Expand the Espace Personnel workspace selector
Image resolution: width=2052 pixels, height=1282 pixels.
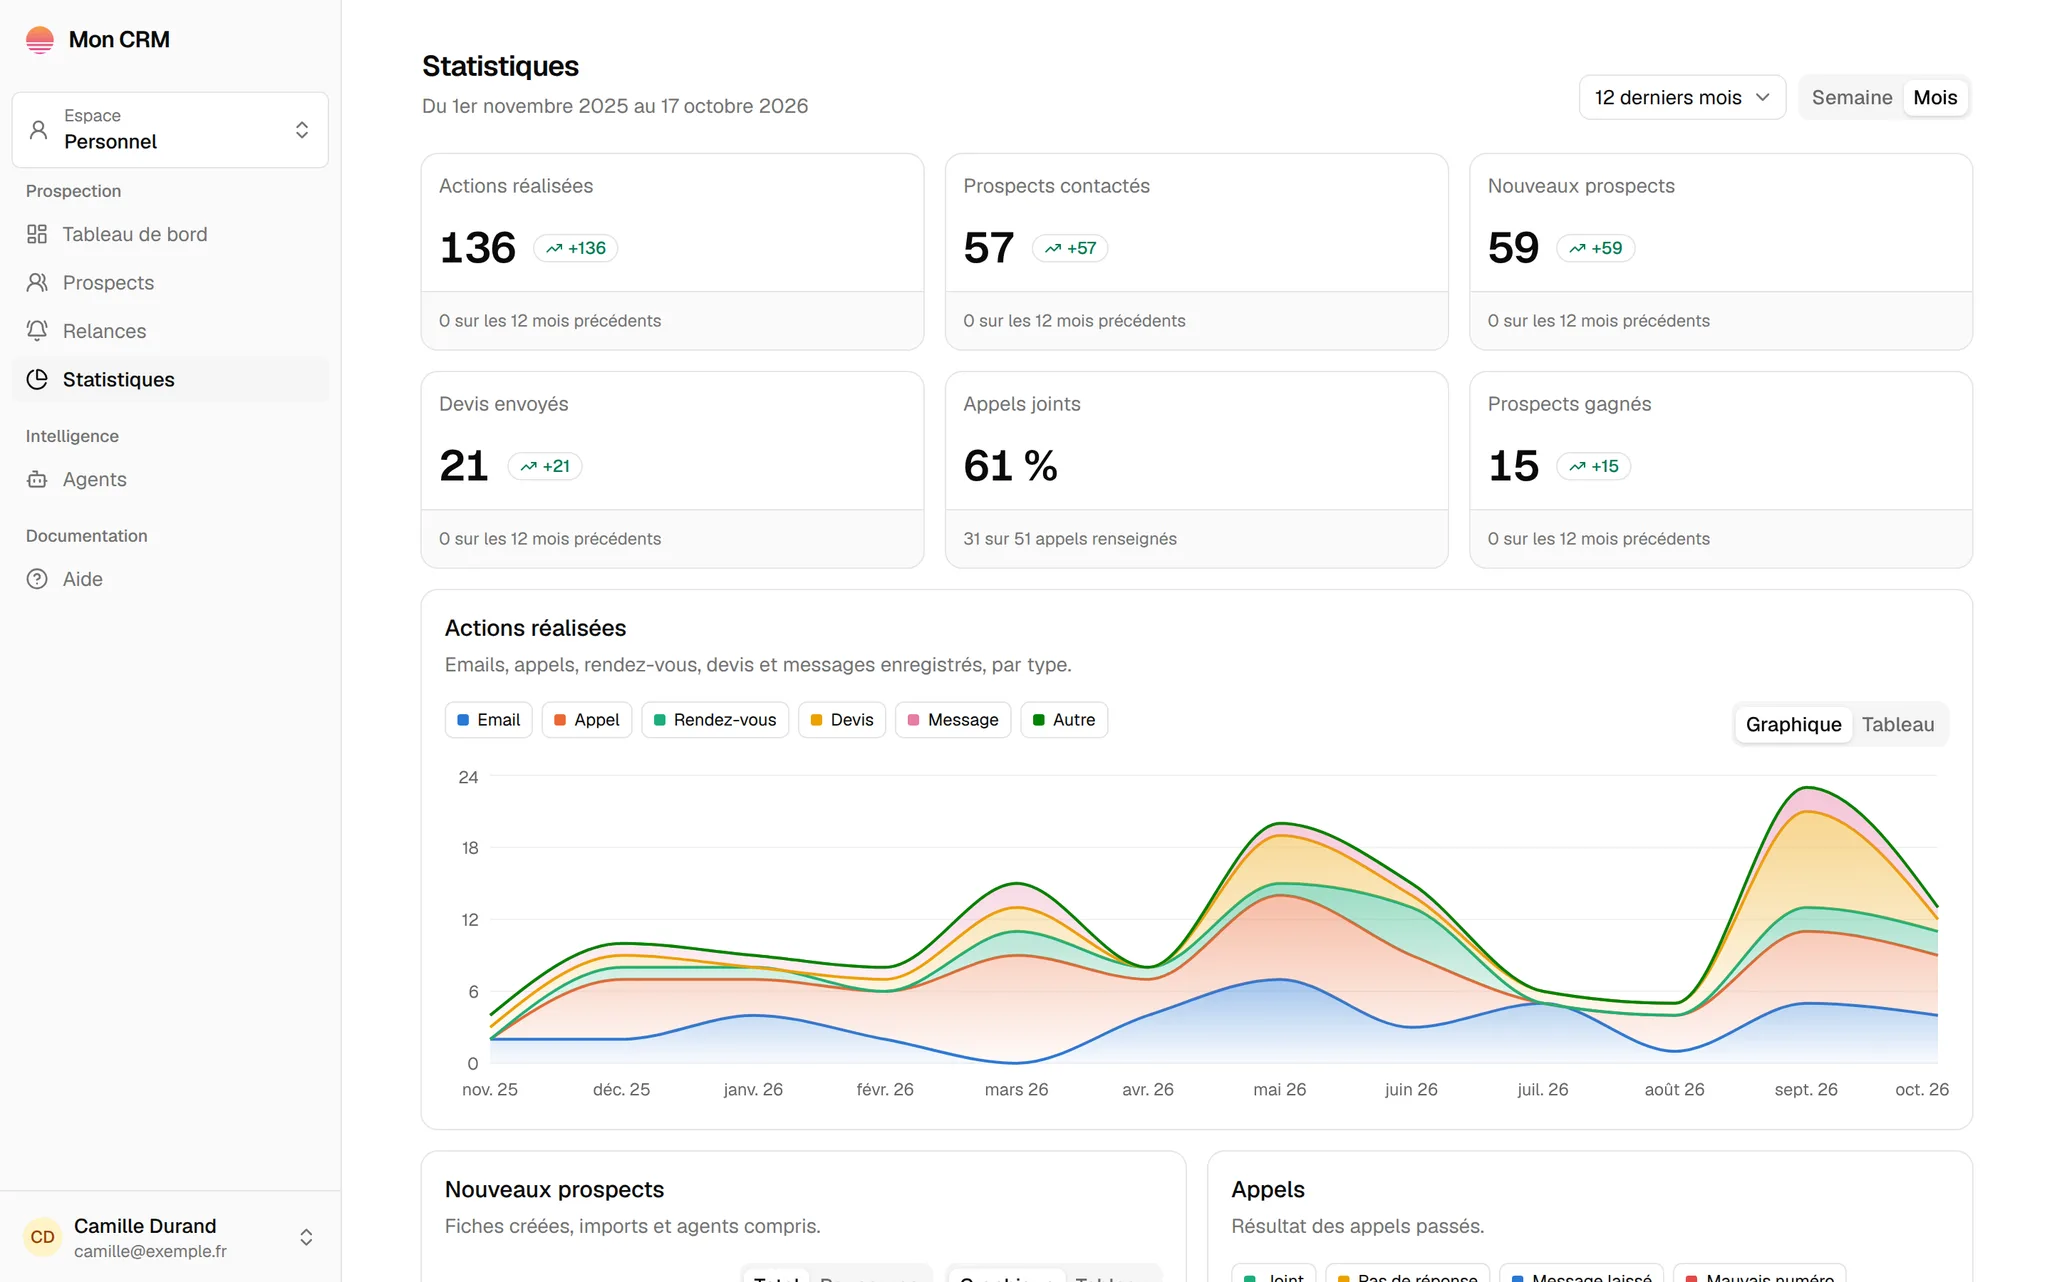tap(170, 130)
